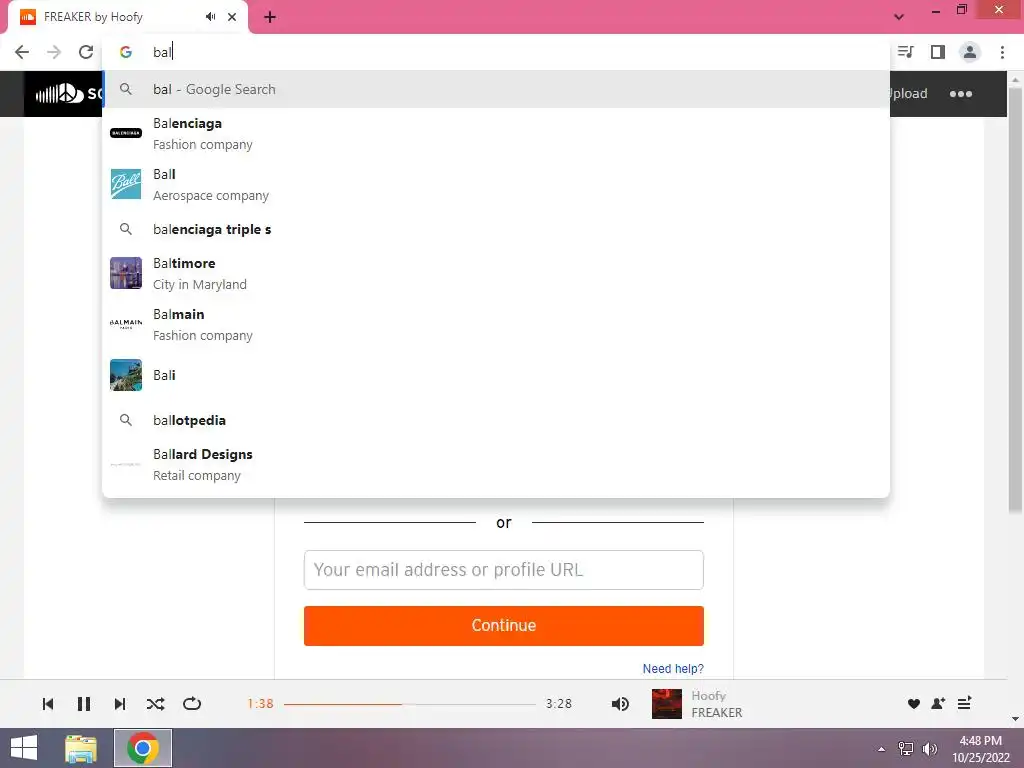Open the network icon in the system tray
This screenshot has height=768, width=1024.
click(906, 749)
